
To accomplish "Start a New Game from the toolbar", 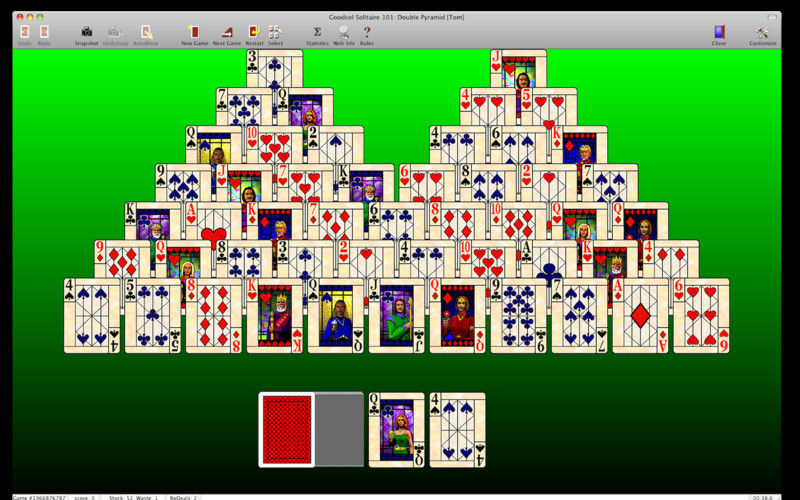I will pos(194,32).
